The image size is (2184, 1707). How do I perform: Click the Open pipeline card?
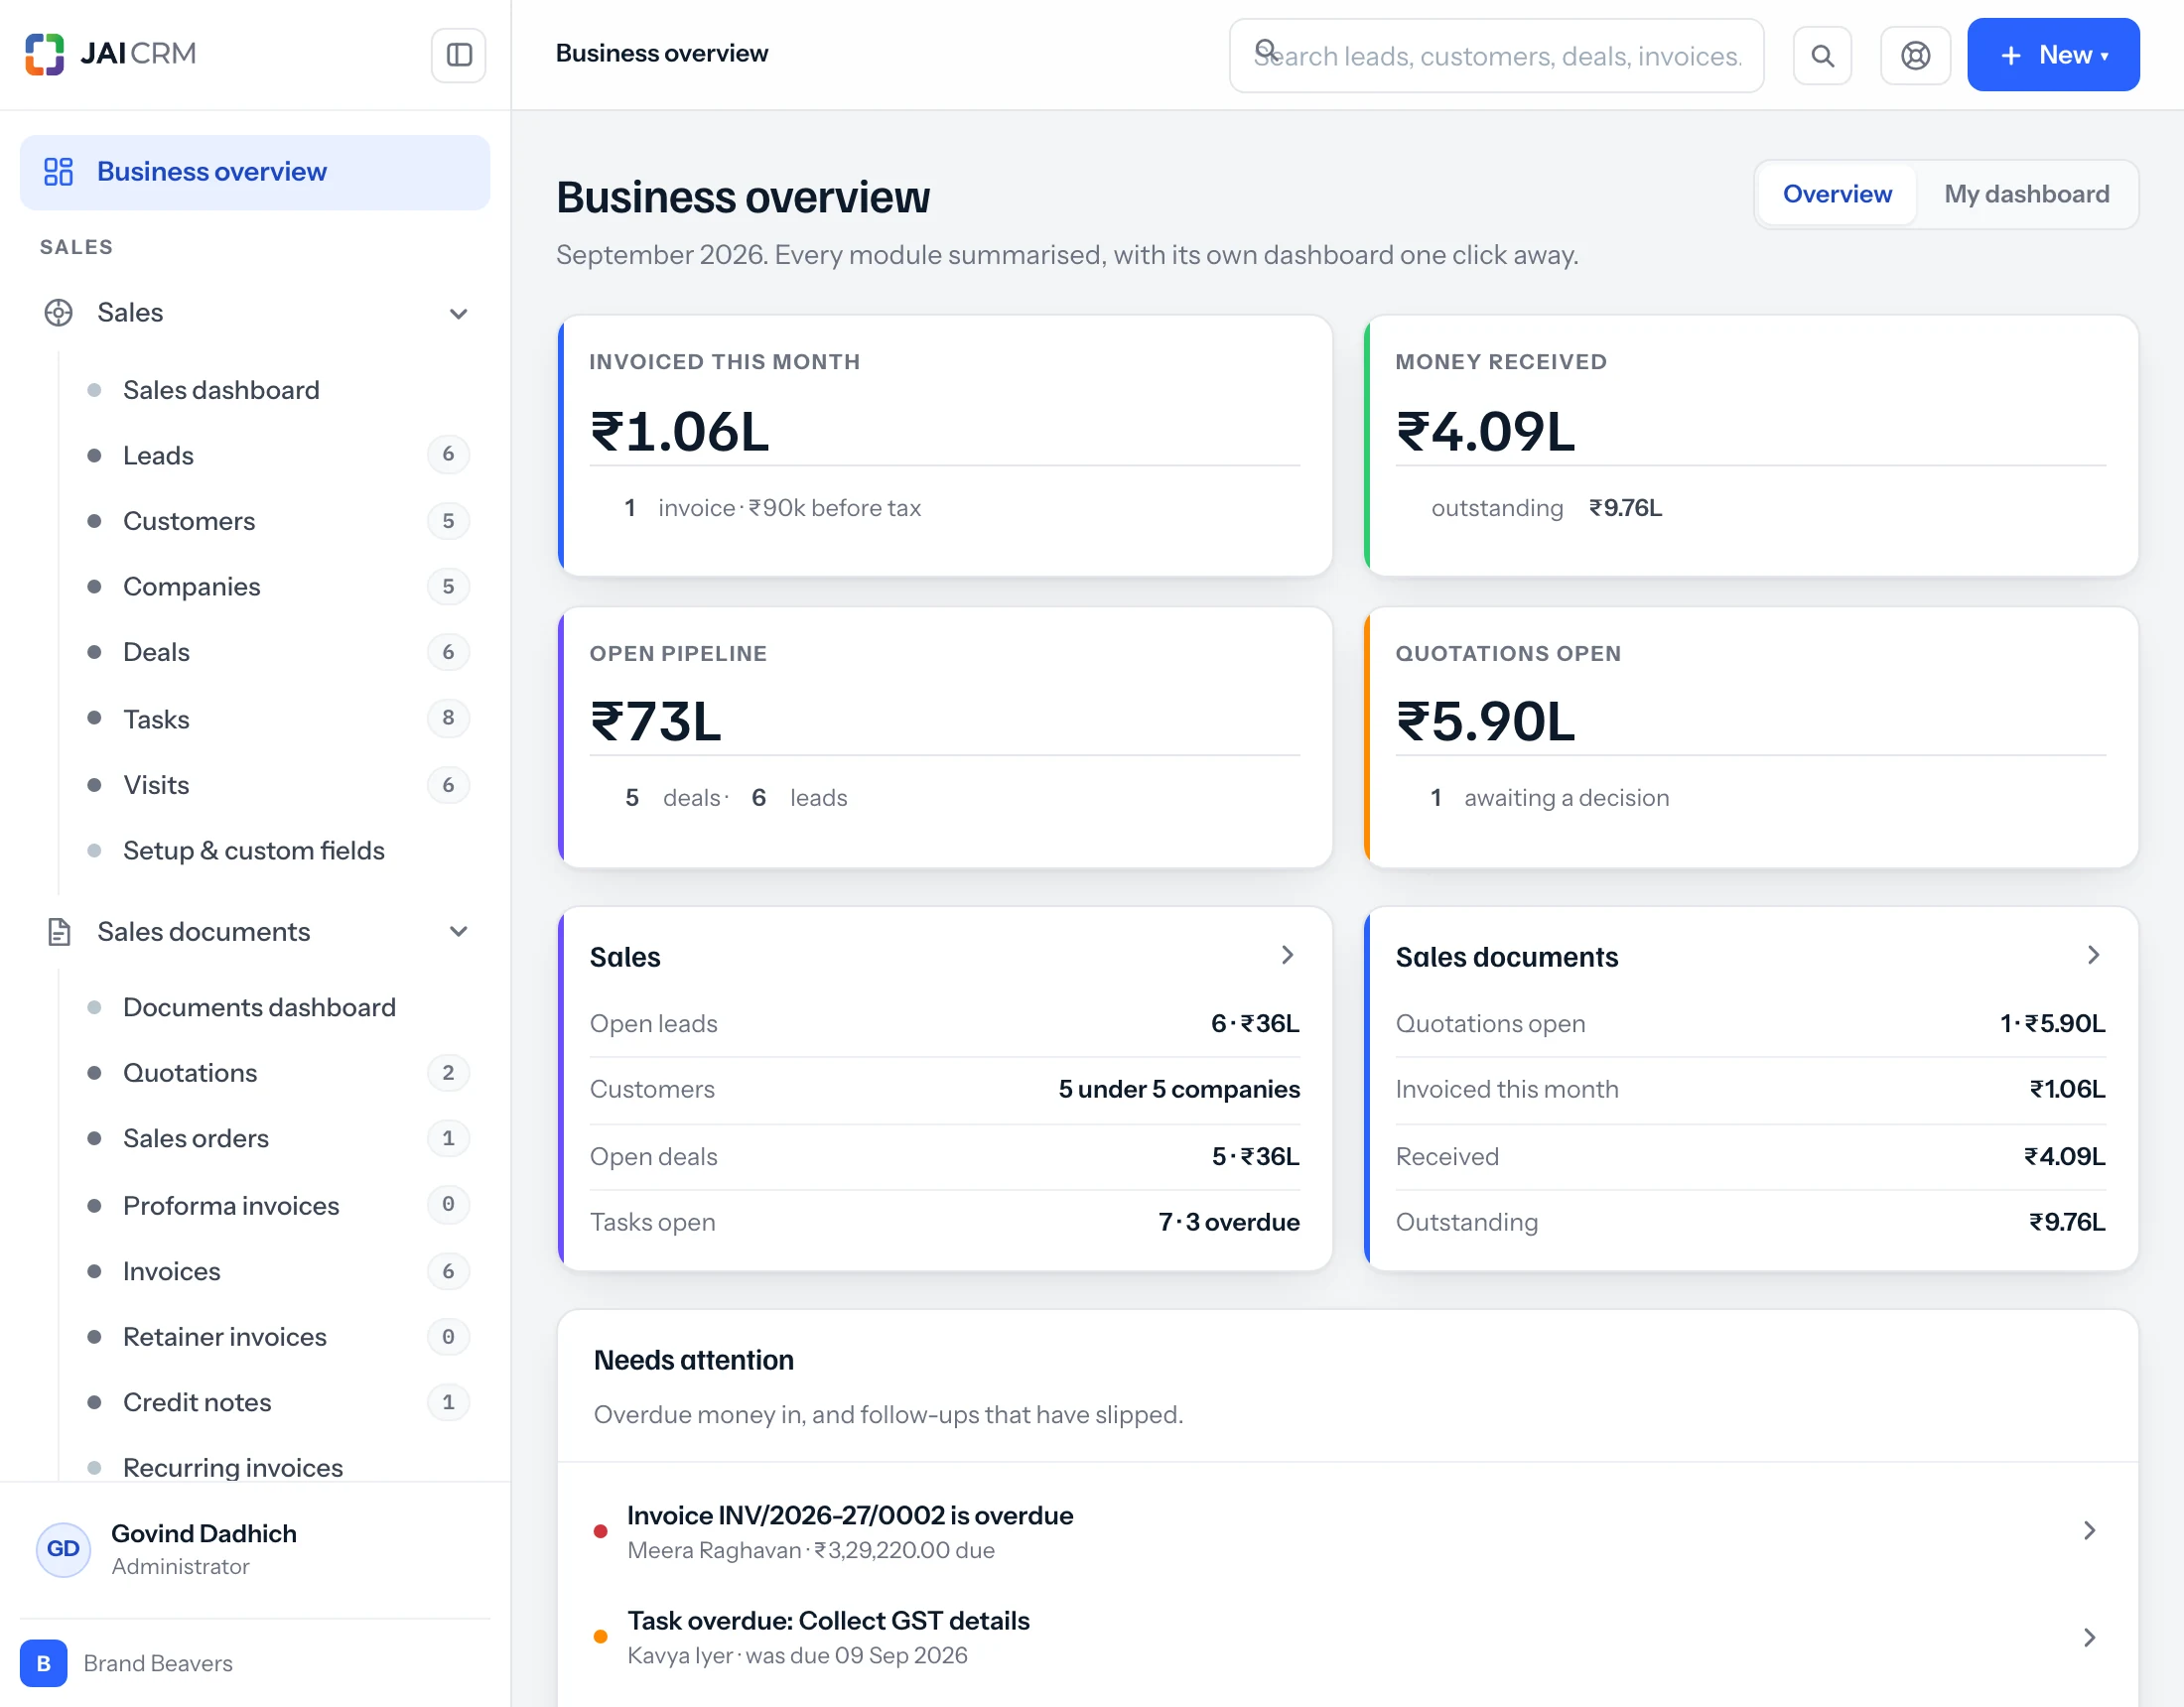click(945, 737)
